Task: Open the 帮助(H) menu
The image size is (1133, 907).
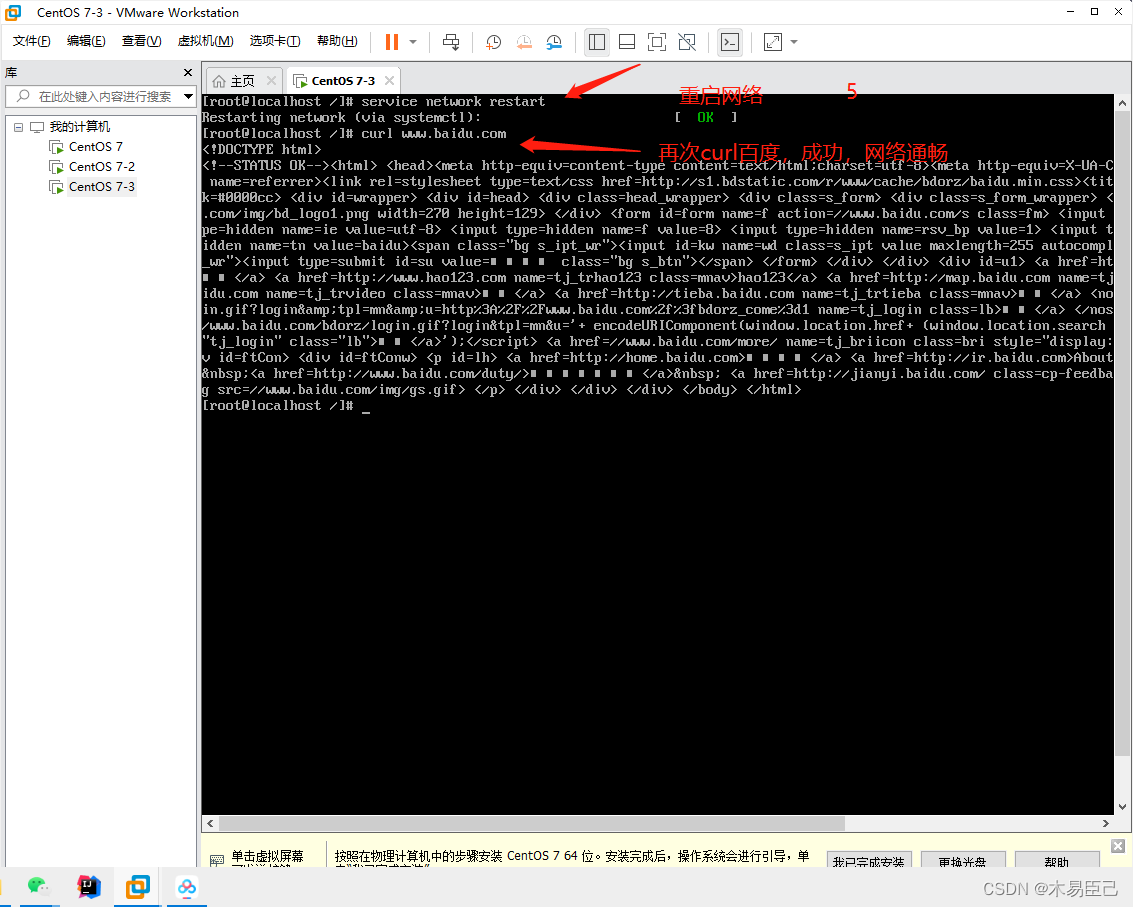Action: tap(337, 41)
